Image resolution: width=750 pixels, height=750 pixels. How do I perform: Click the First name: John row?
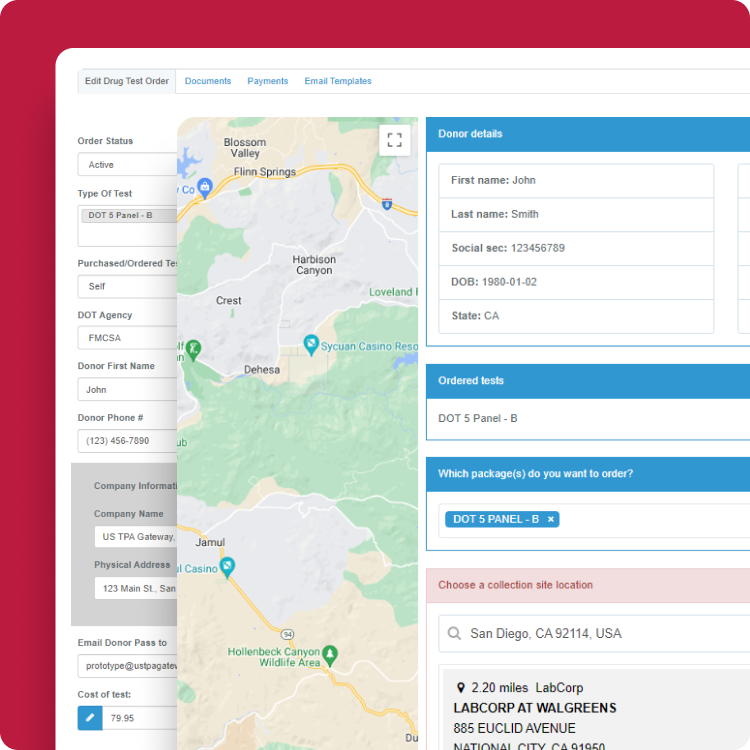click(576, 180)
